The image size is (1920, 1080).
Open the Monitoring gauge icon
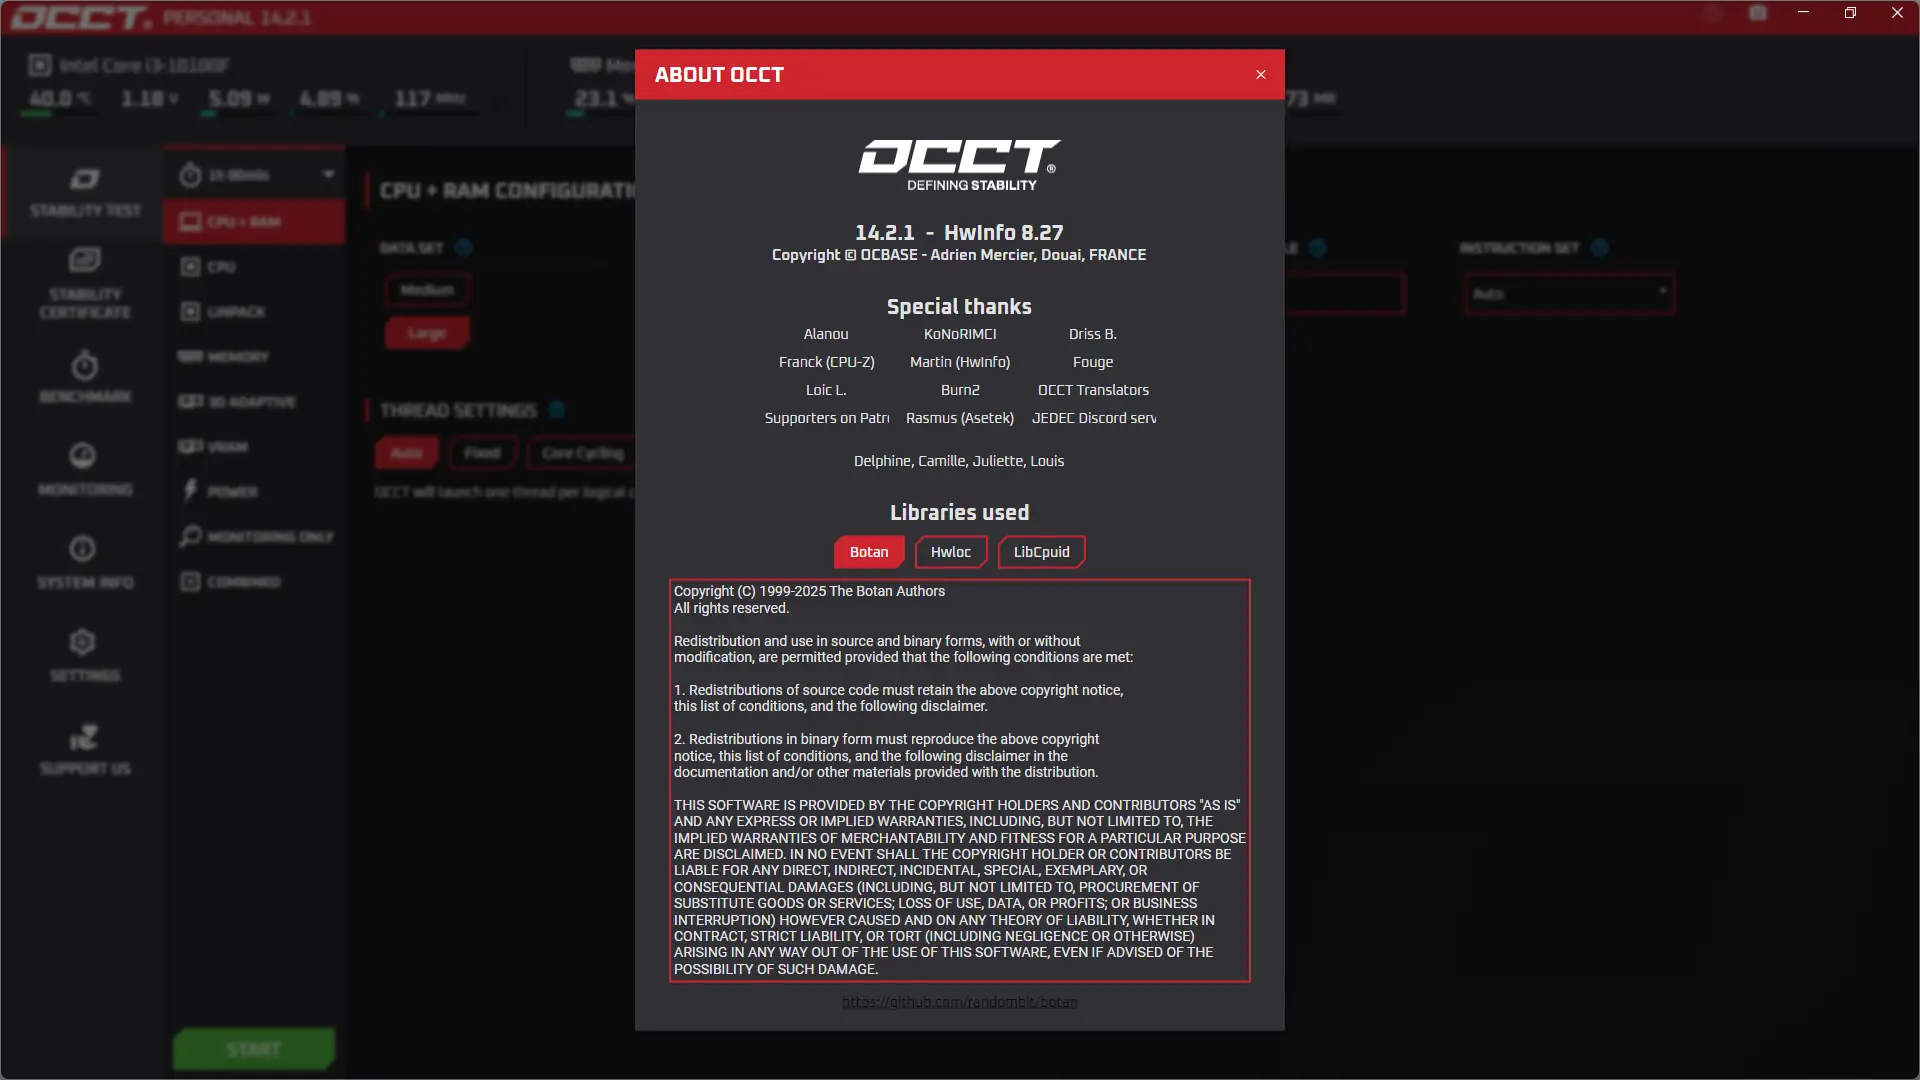(83, 457)
